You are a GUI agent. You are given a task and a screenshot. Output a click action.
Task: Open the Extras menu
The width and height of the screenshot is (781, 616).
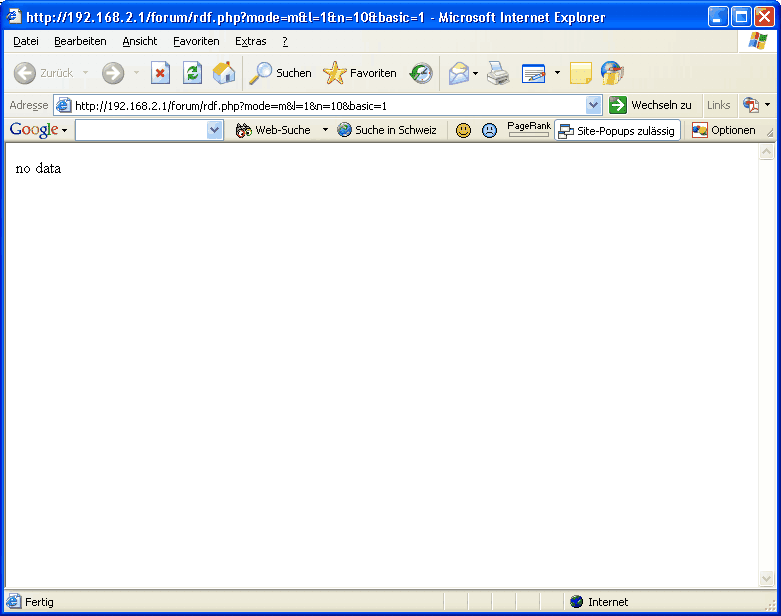(251, 41)
